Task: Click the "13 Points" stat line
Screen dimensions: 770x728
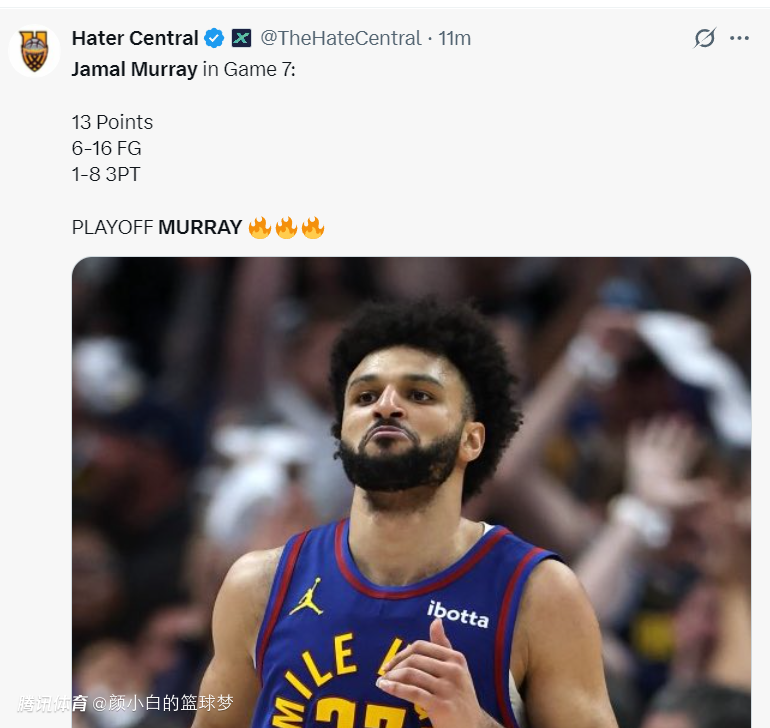Action: tap(112, 122)
